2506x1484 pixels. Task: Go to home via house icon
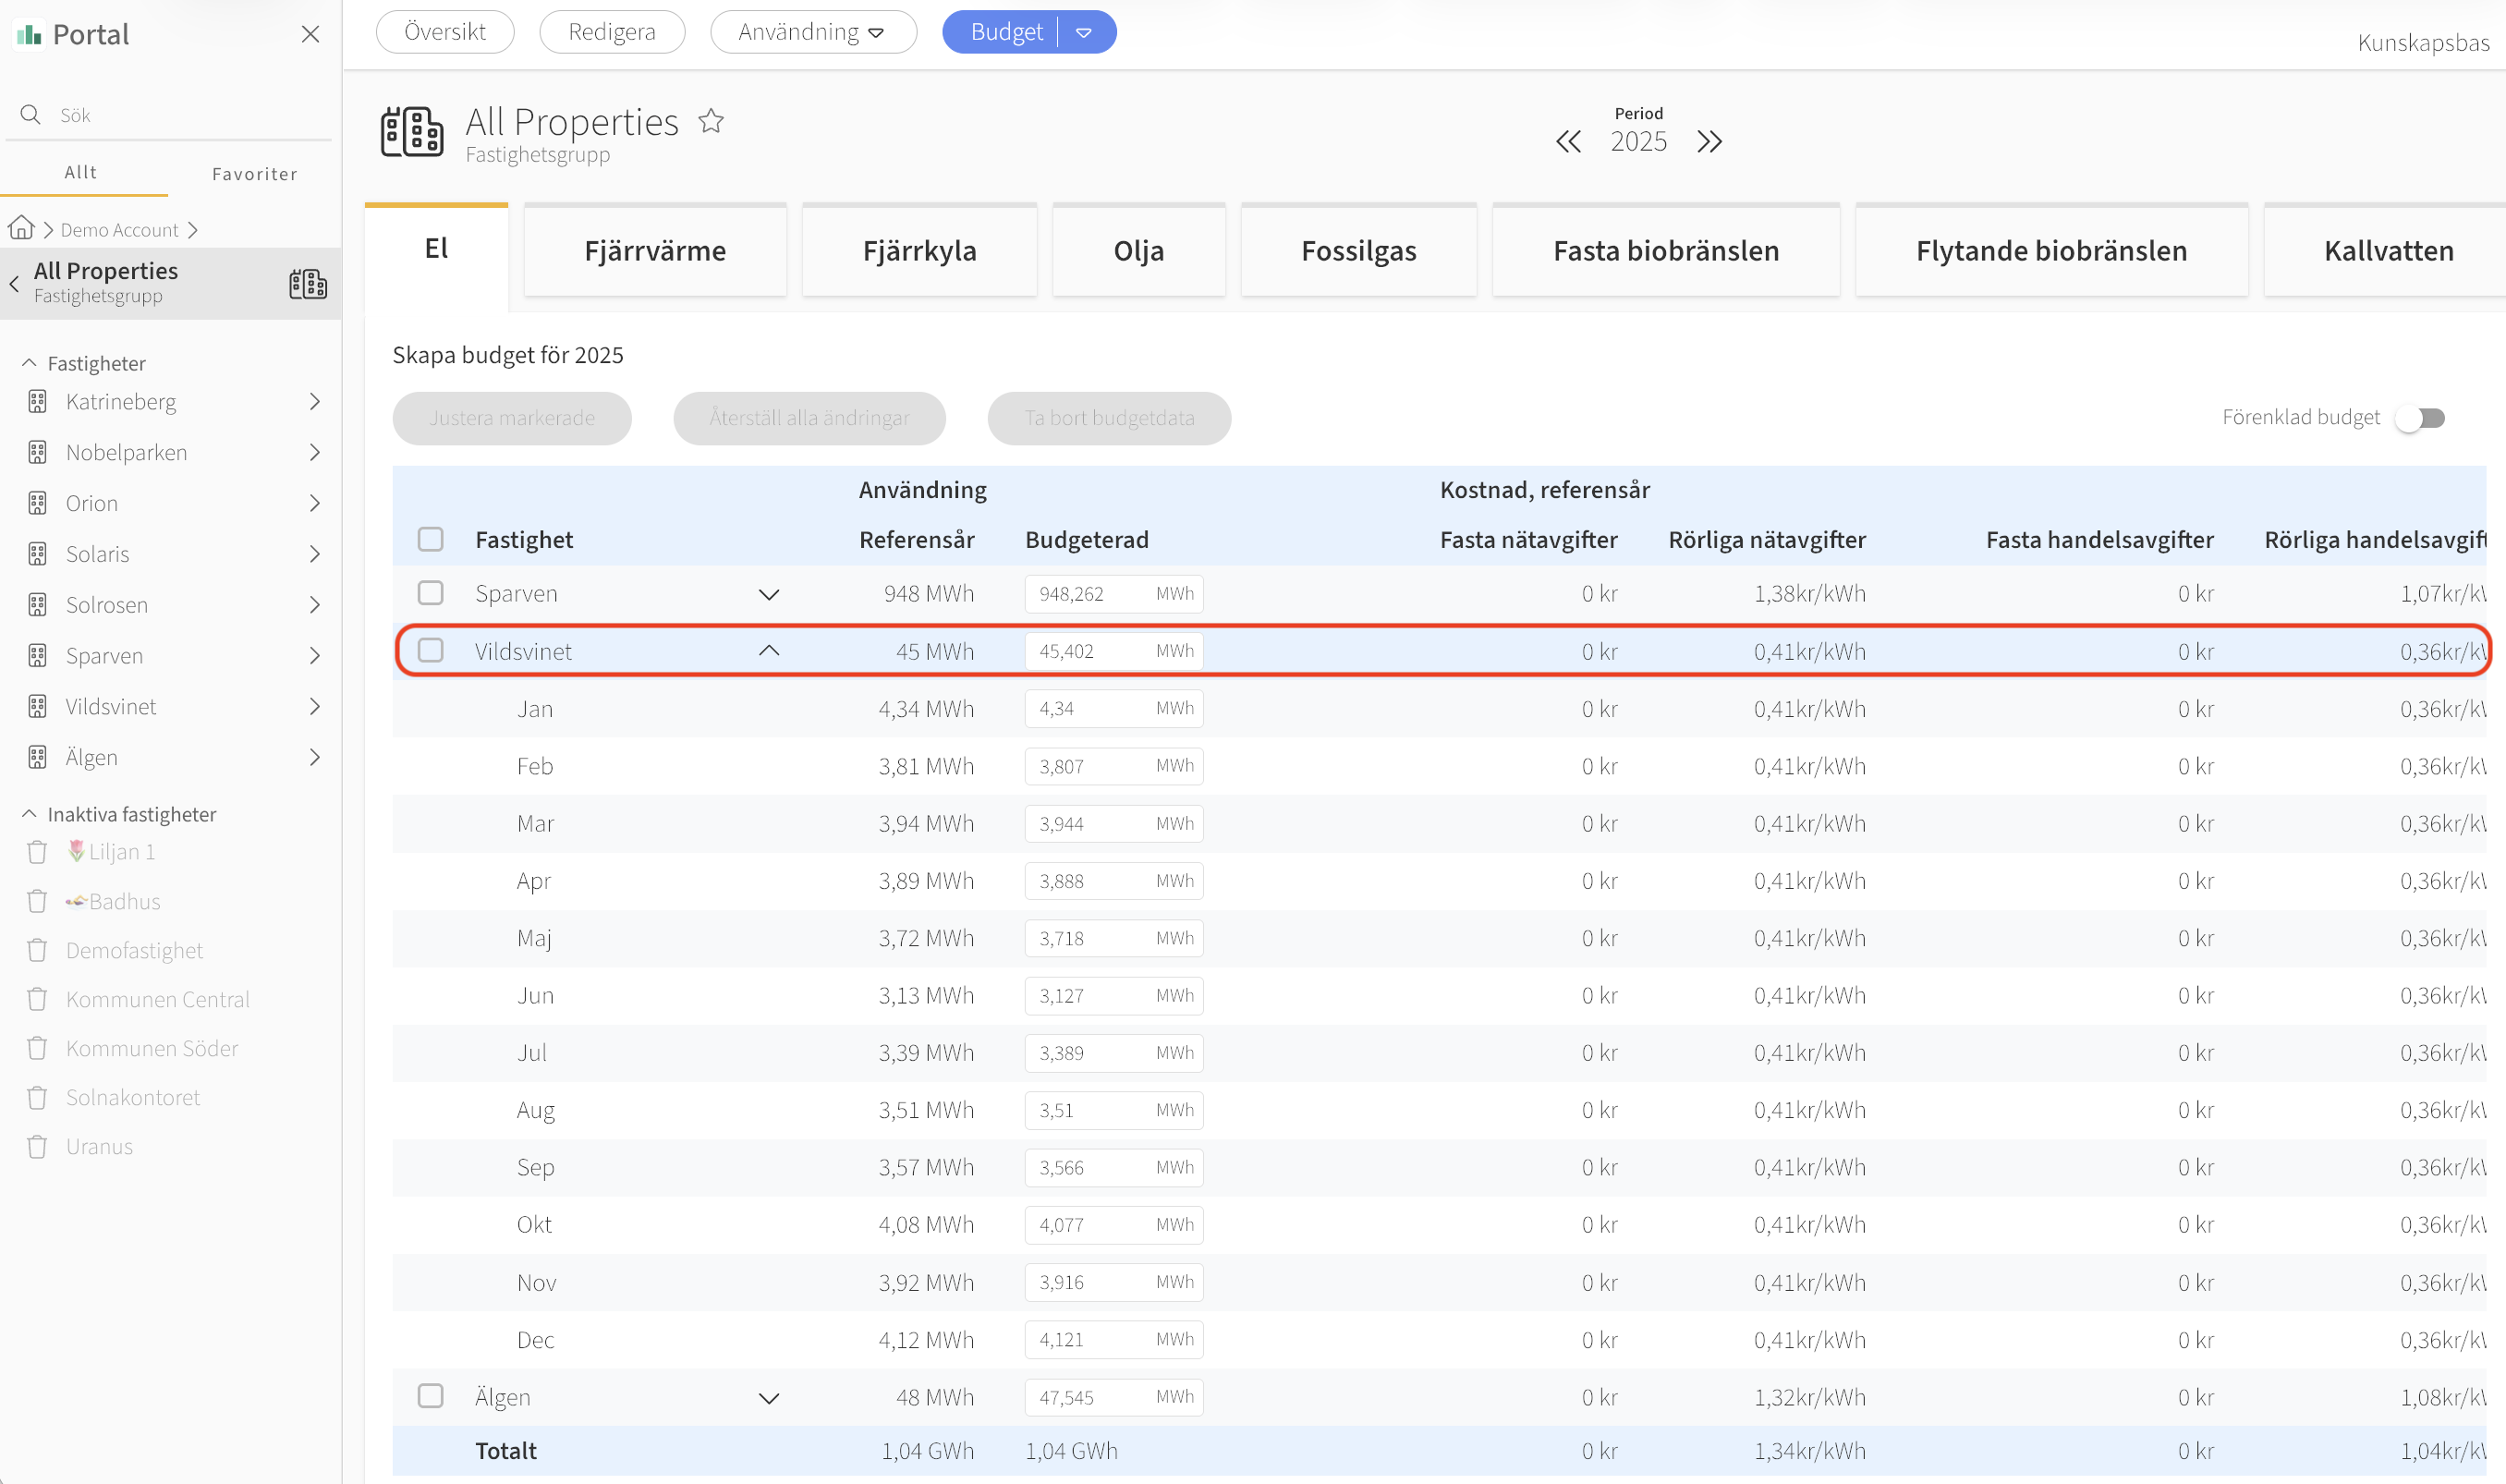click(x=21, y=229)
